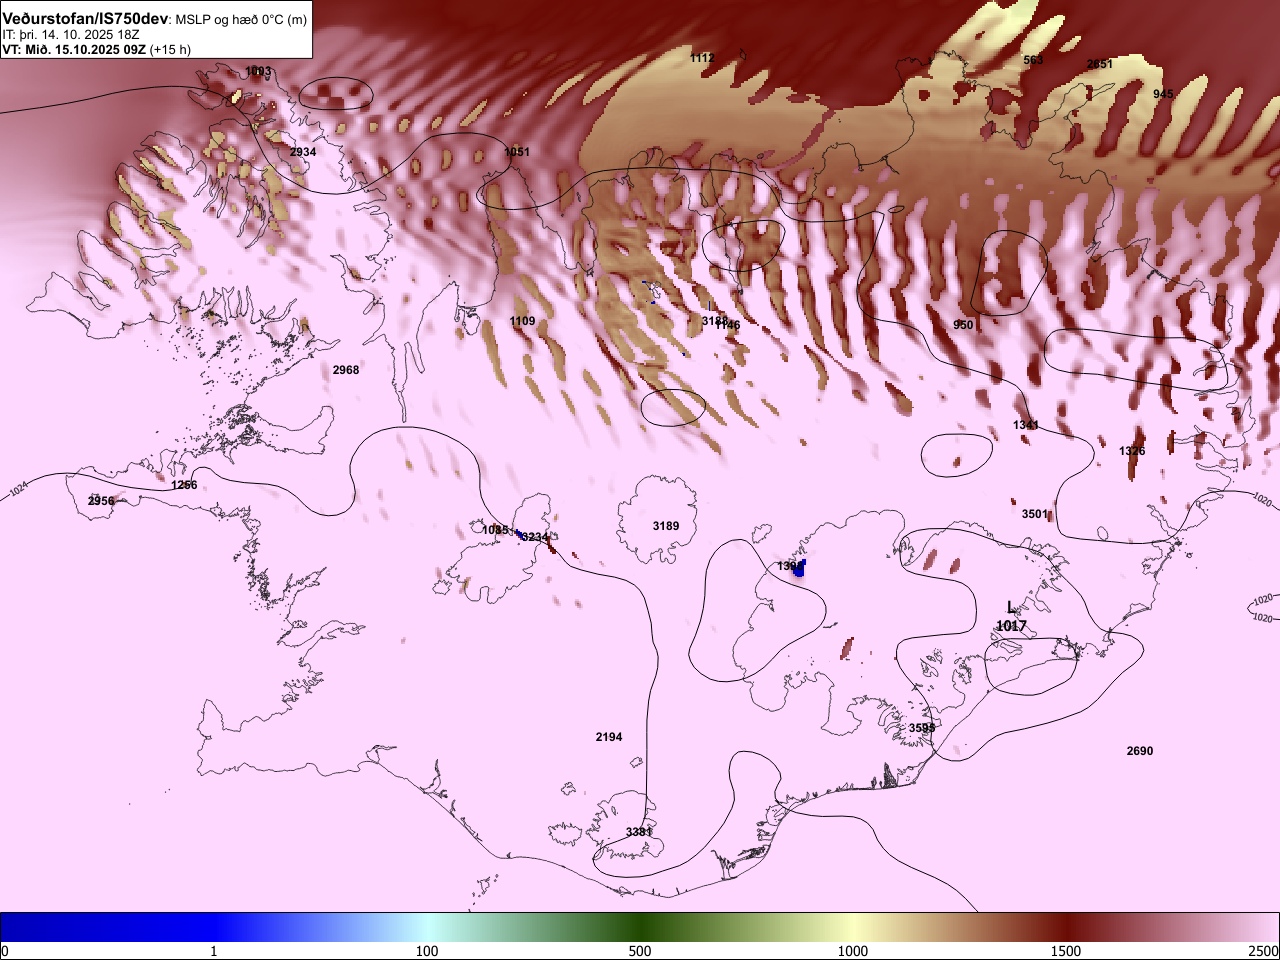Click the color scale label 100
Screen dimensions: 1280x960
427,950
